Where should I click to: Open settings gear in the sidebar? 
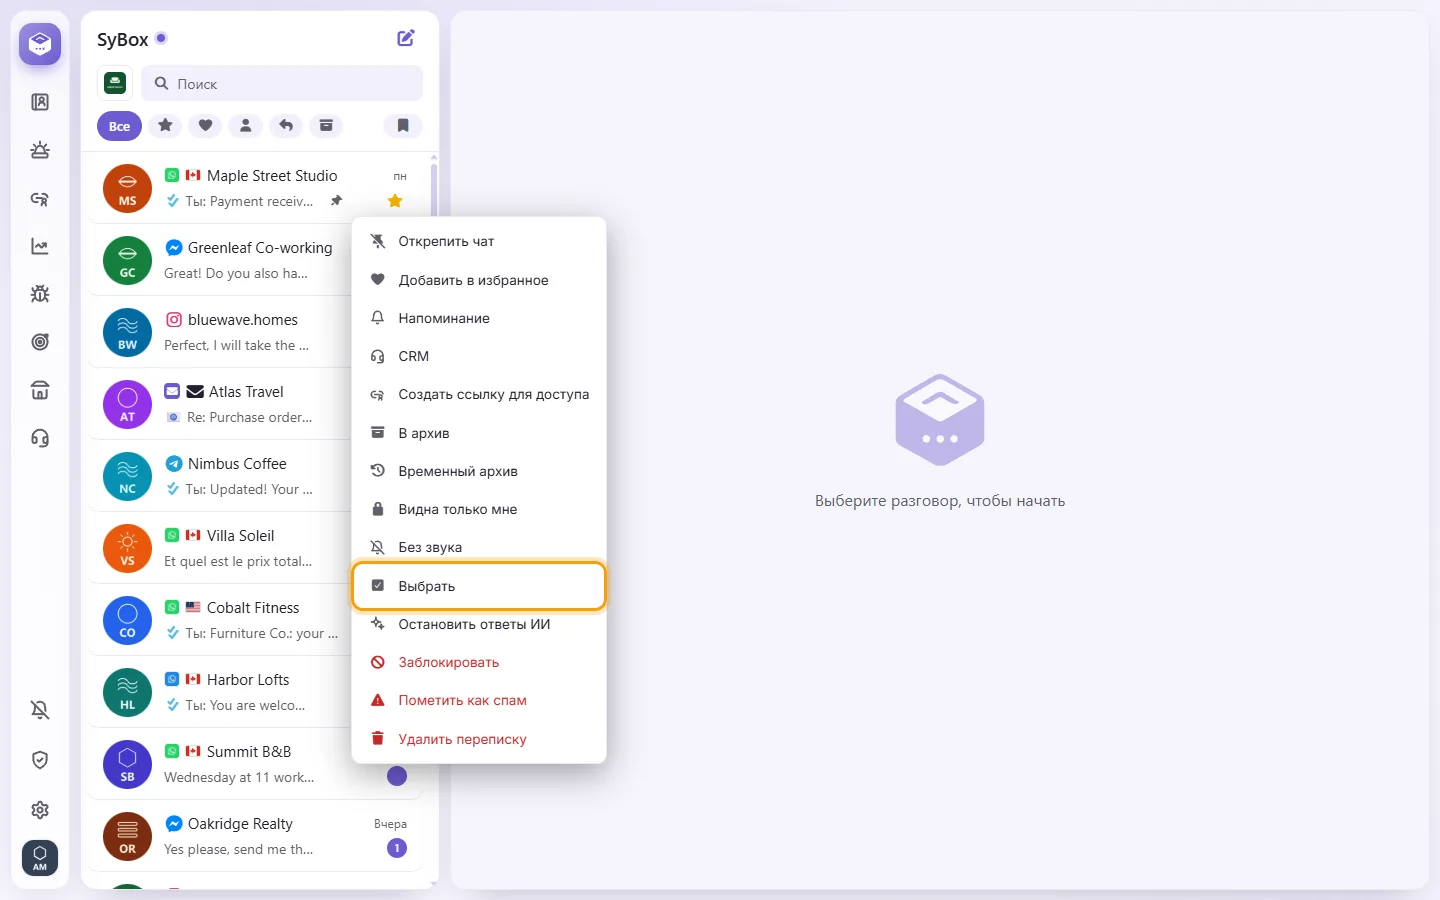pos(40,810)
